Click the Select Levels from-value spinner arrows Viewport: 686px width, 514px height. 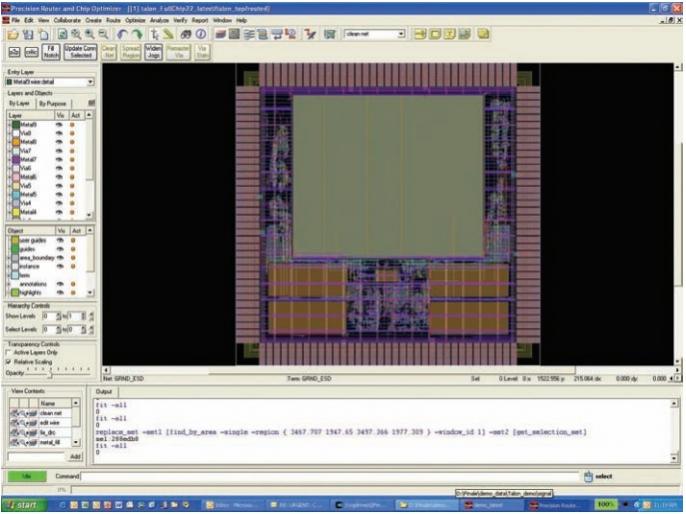click(59, 329)
